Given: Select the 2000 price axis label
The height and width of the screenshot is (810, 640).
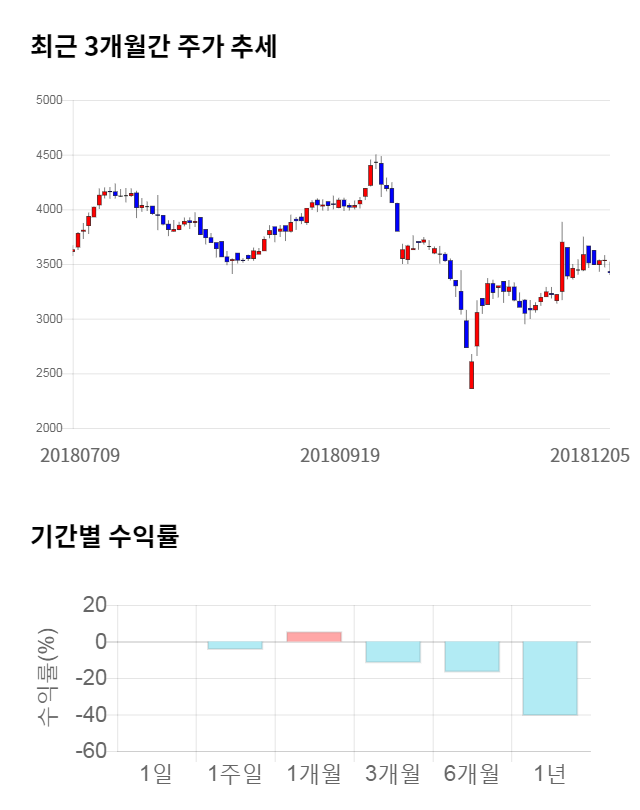Looking at the screenshot, I should tap(48, 428).
